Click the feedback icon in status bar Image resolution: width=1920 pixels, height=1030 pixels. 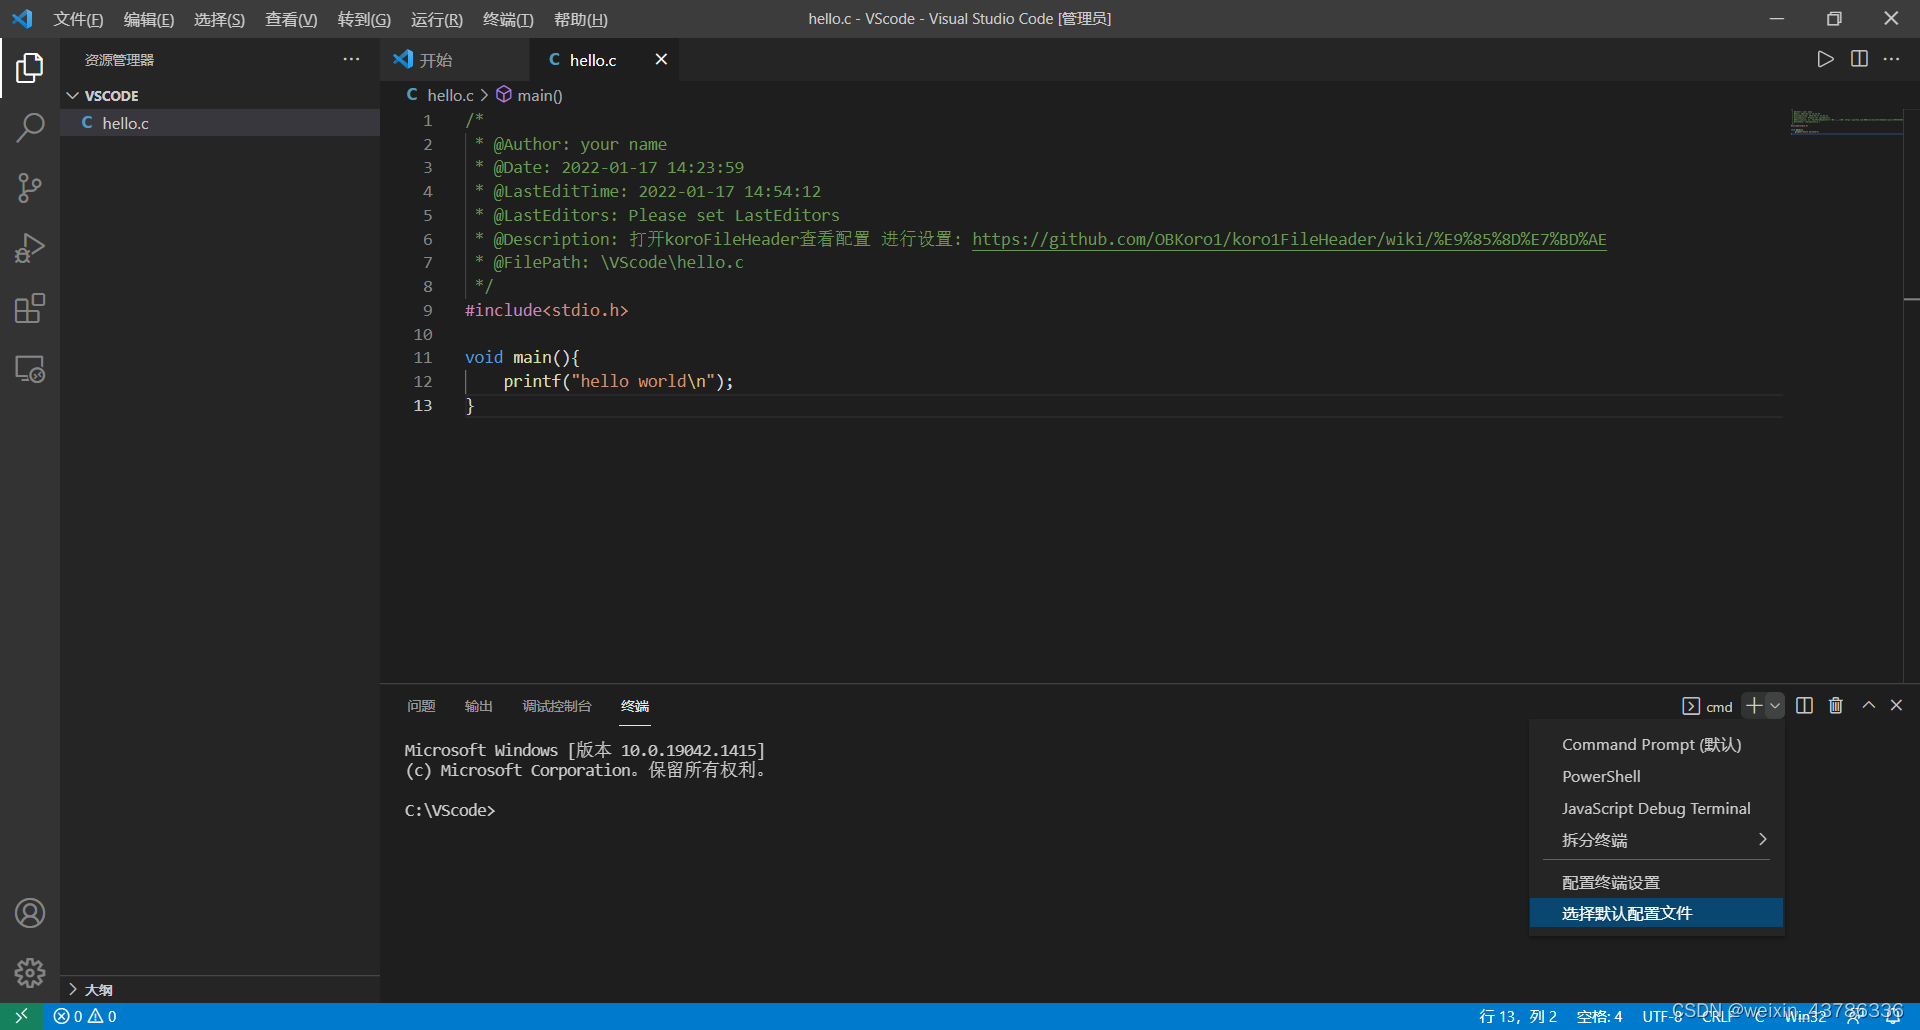(1854, 1016)
